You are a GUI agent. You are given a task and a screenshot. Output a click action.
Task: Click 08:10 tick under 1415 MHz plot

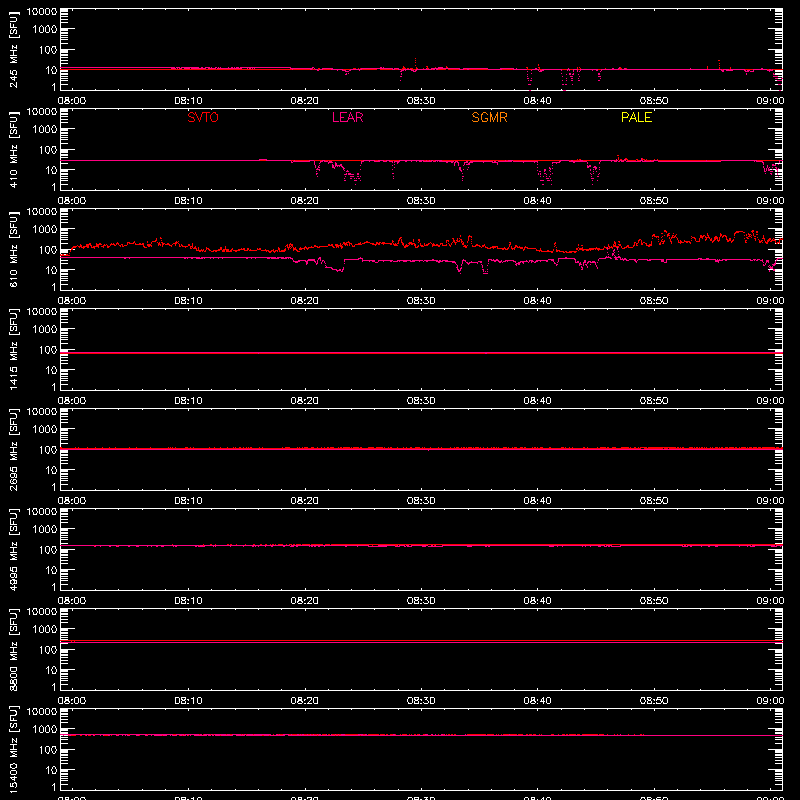tap(188, 401)
